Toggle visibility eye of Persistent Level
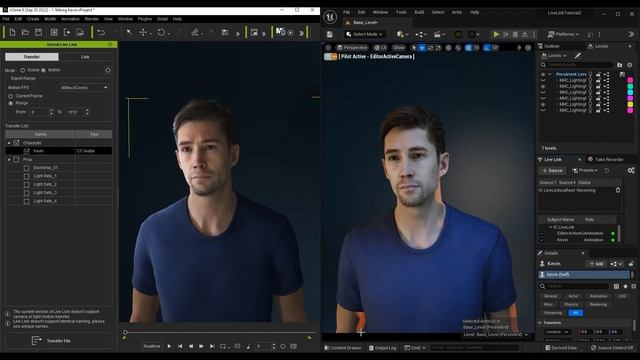This screenshot has height=360, width=640. [x=543, y=74]
